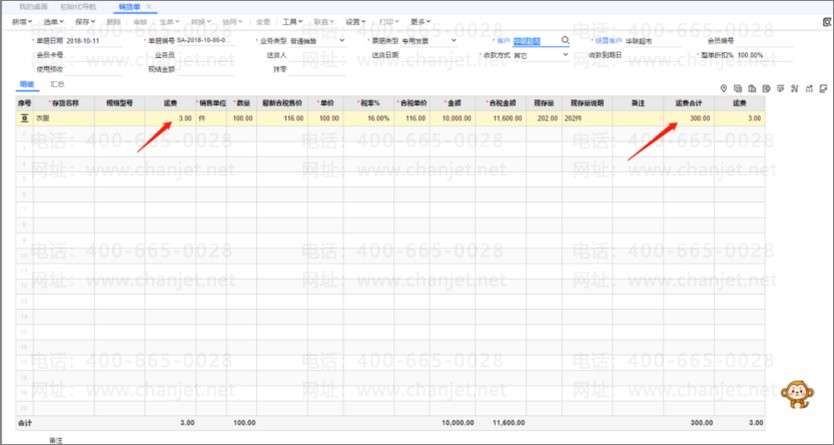This screenshot has height=445, width=834.
Task: Click the location pin icon above the table
Action: tap(723, 89)
